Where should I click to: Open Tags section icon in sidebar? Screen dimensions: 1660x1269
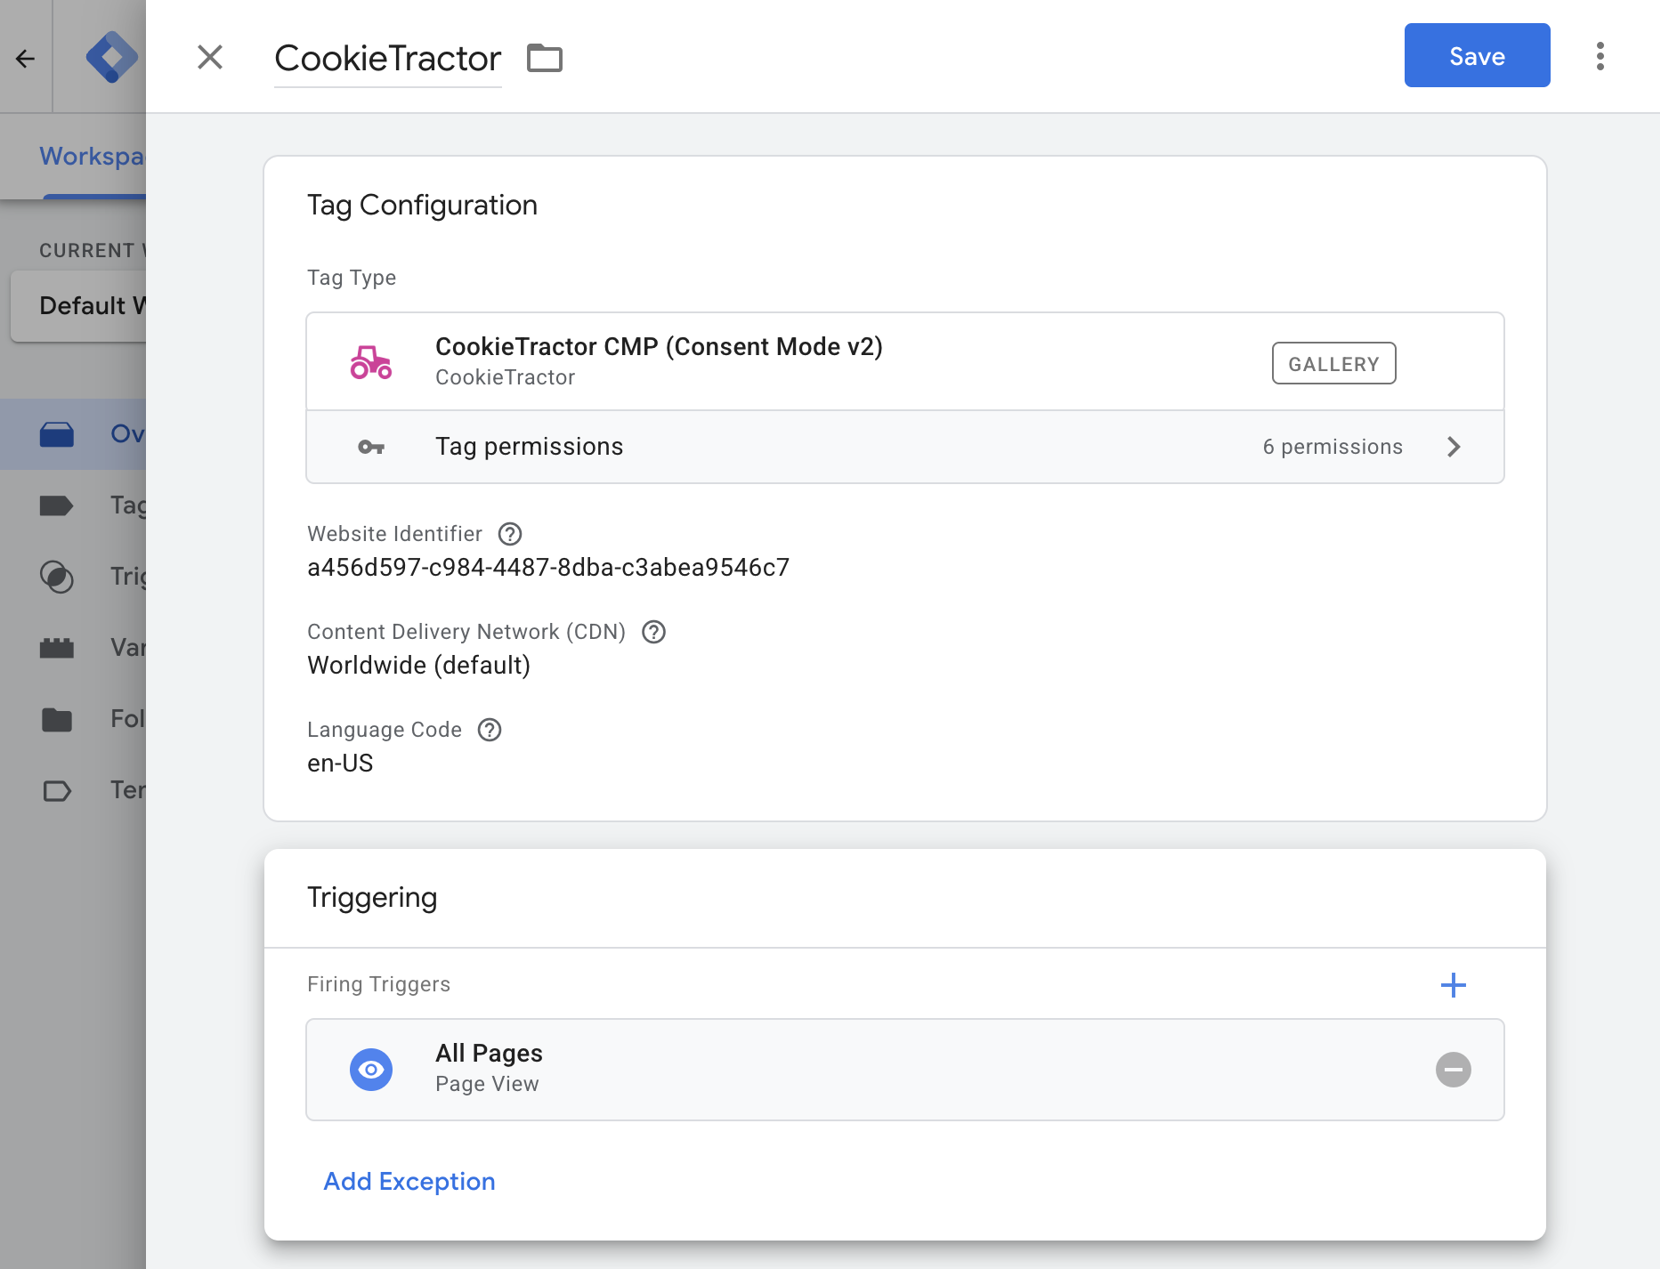click(x=57, y=505)
